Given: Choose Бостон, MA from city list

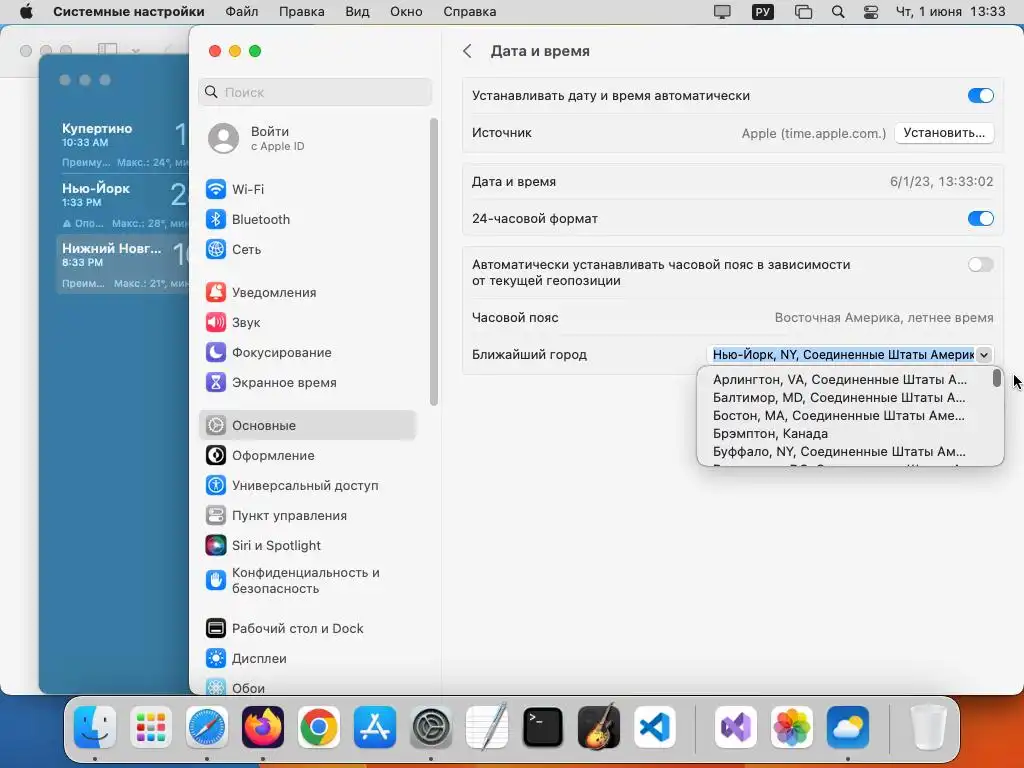Looking at the screenshot, I should point(840,415).
